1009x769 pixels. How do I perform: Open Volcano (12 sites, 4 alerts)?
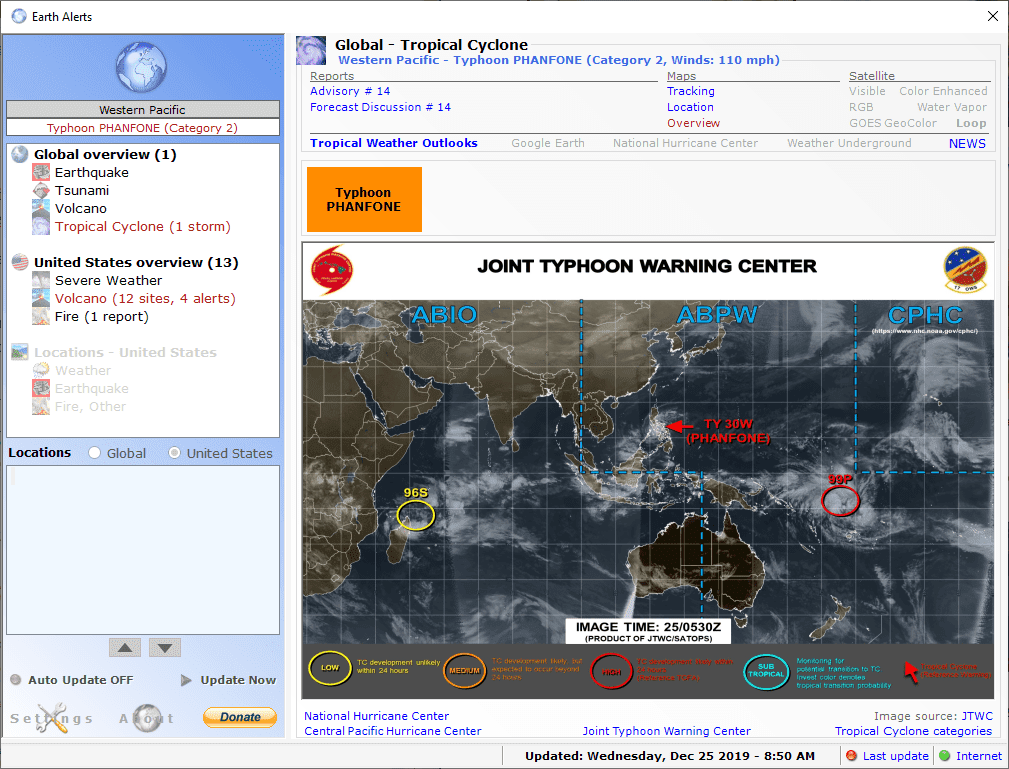145,299
